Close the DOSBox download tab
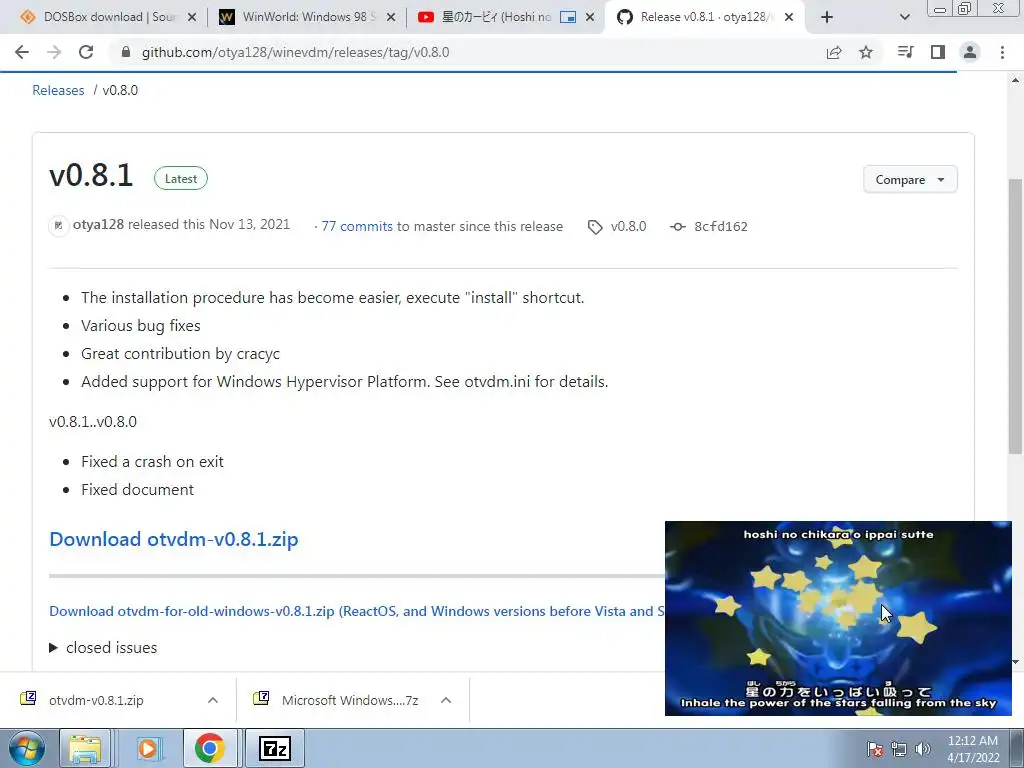 (x=192, y=18)
